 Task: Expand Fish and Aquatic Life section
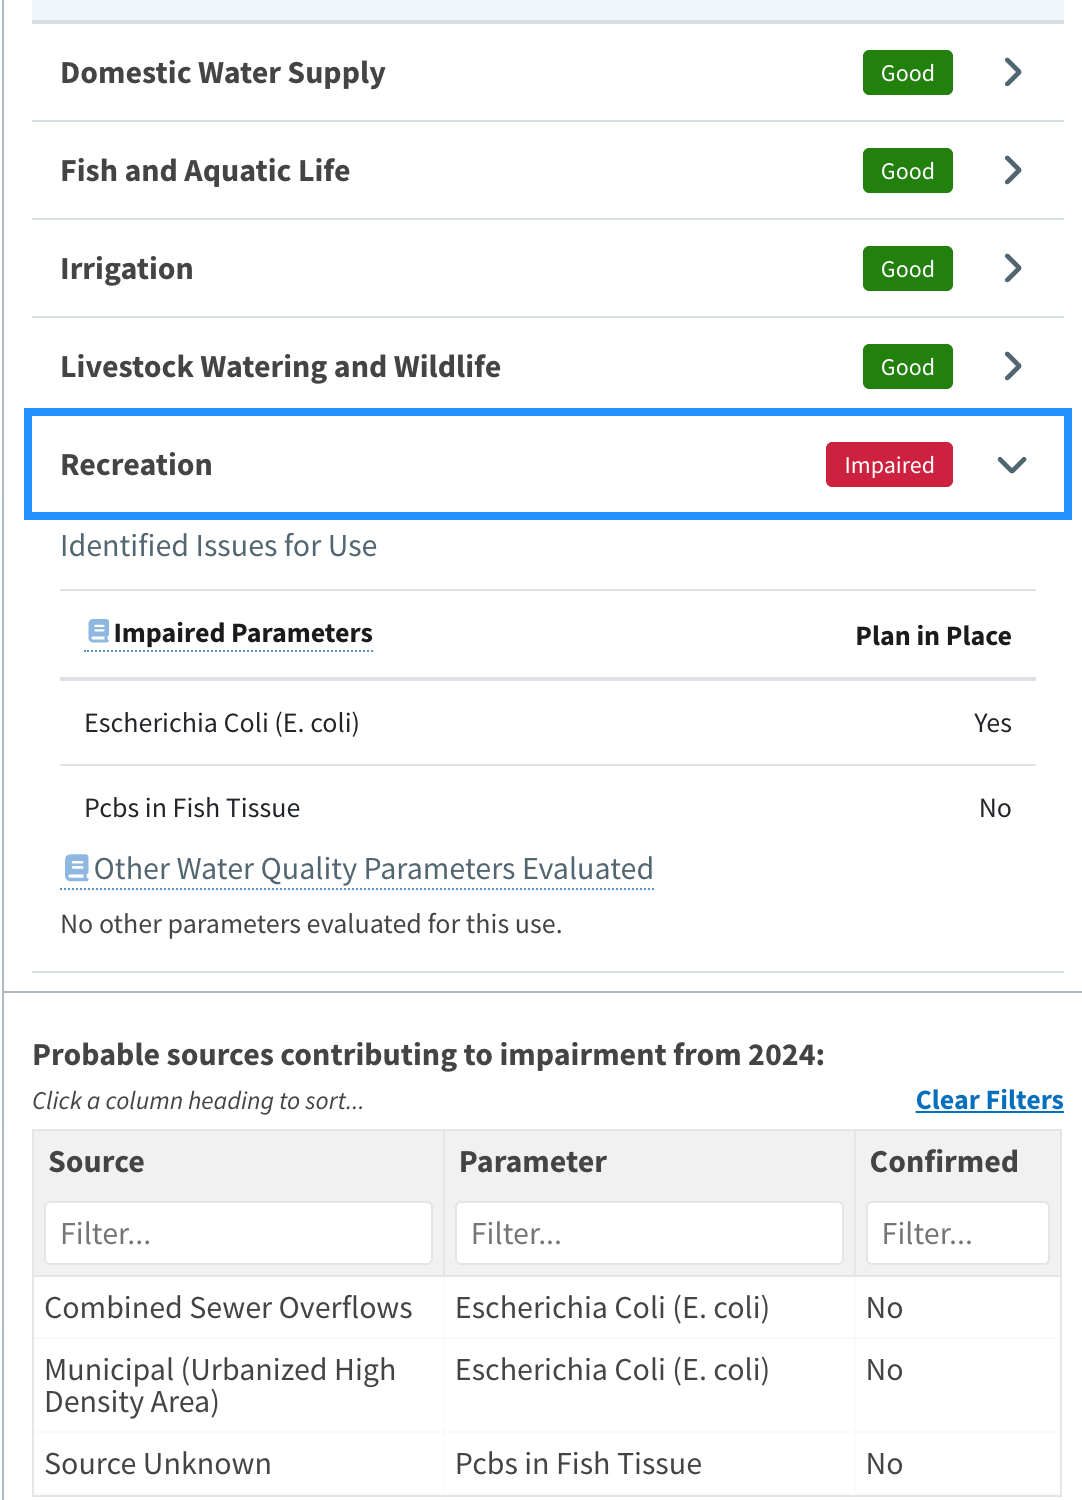1012,170
